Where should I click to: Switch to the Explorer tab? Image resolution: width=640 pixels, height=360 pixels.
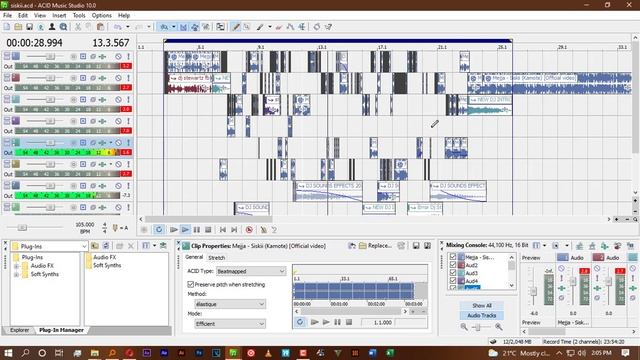(20, 330)
